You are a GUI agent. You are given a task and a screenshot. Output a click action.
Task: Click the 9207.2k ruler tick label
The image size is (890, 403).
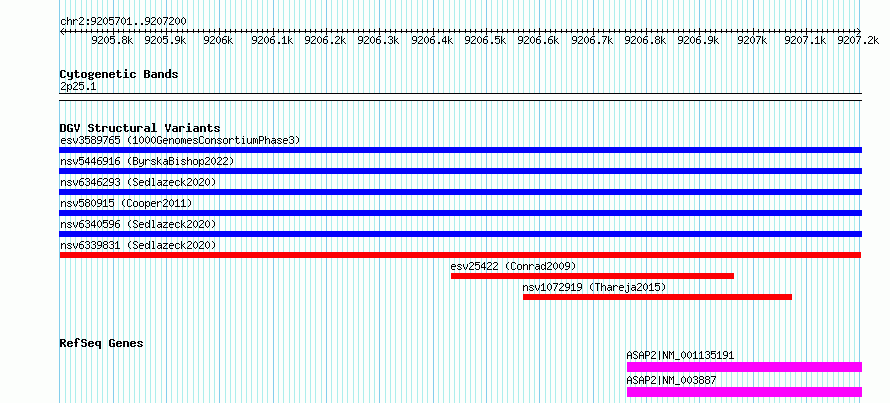(858, 40)
